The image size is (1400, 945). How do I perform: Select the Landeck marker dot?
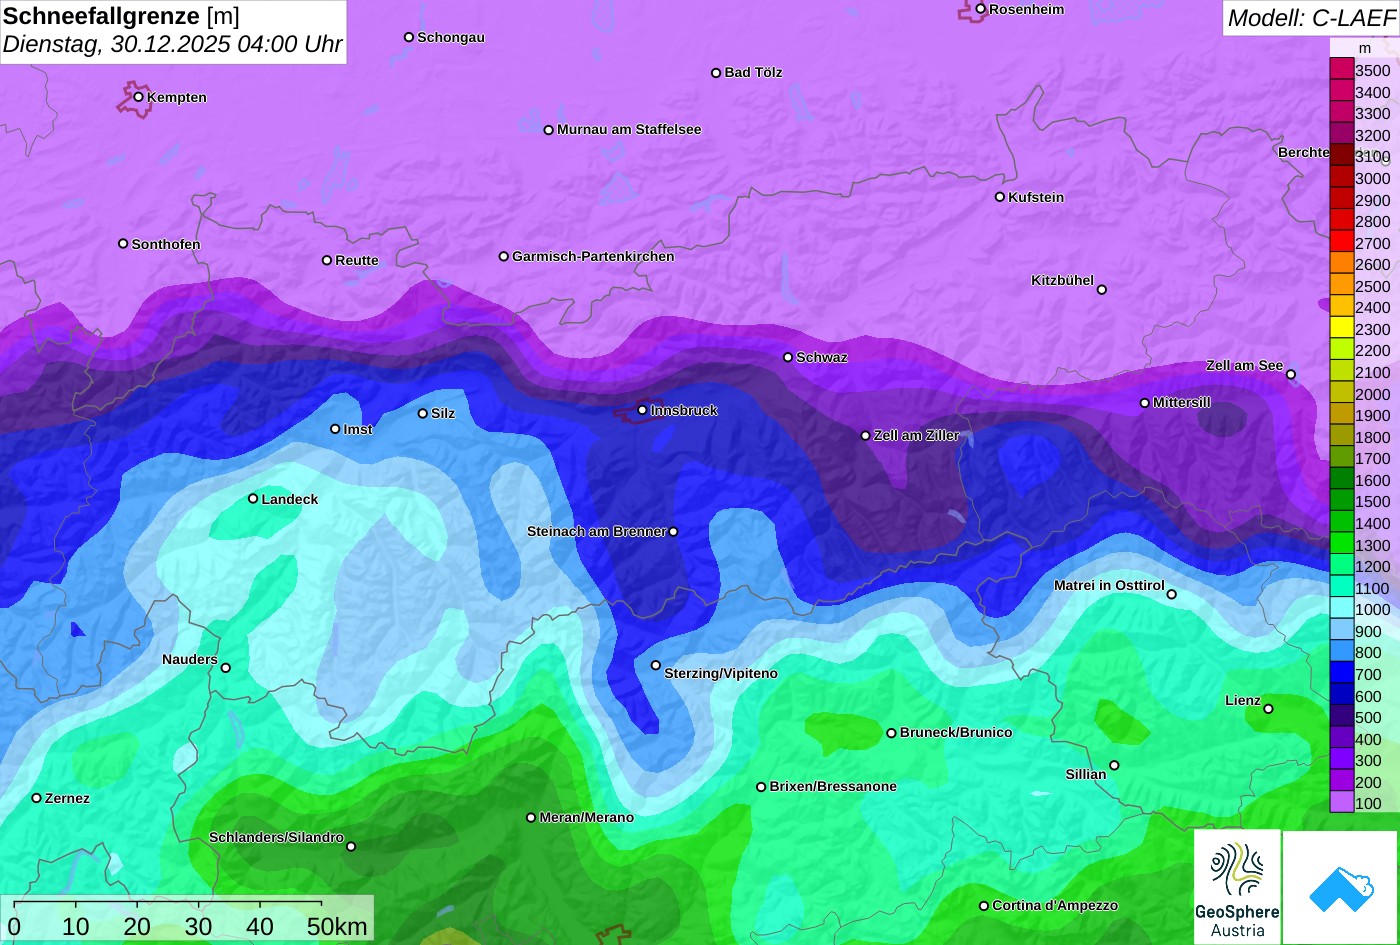(253, 499)
